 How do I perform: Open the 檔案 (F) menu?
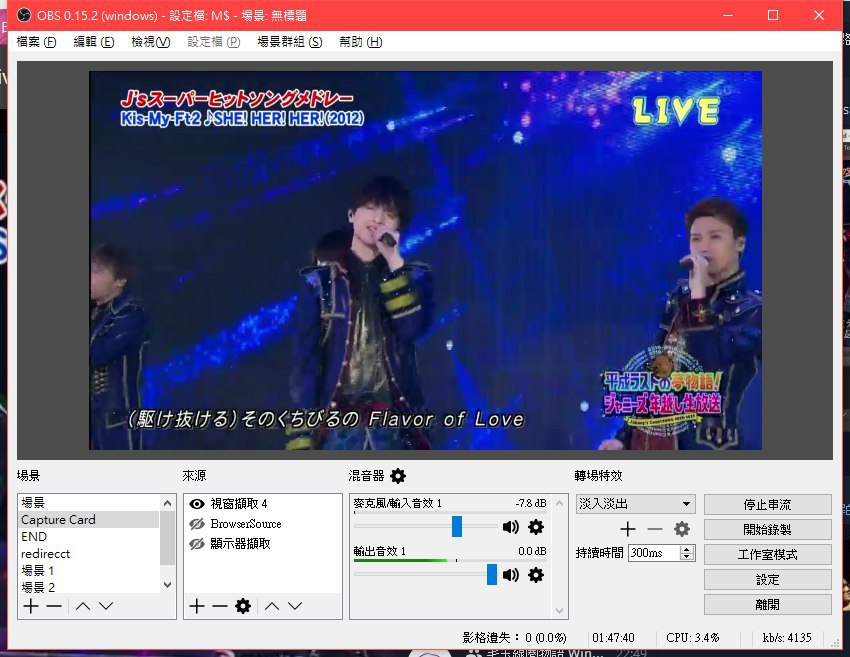[x=36, y=42]
